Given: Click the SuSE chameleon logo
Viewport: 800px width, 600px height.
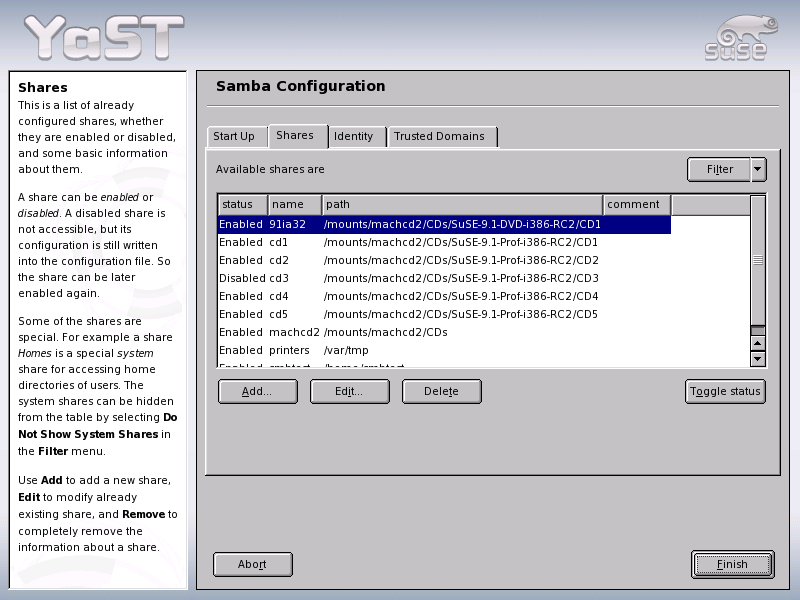Looking at the screenshot, I should [741, 38].
